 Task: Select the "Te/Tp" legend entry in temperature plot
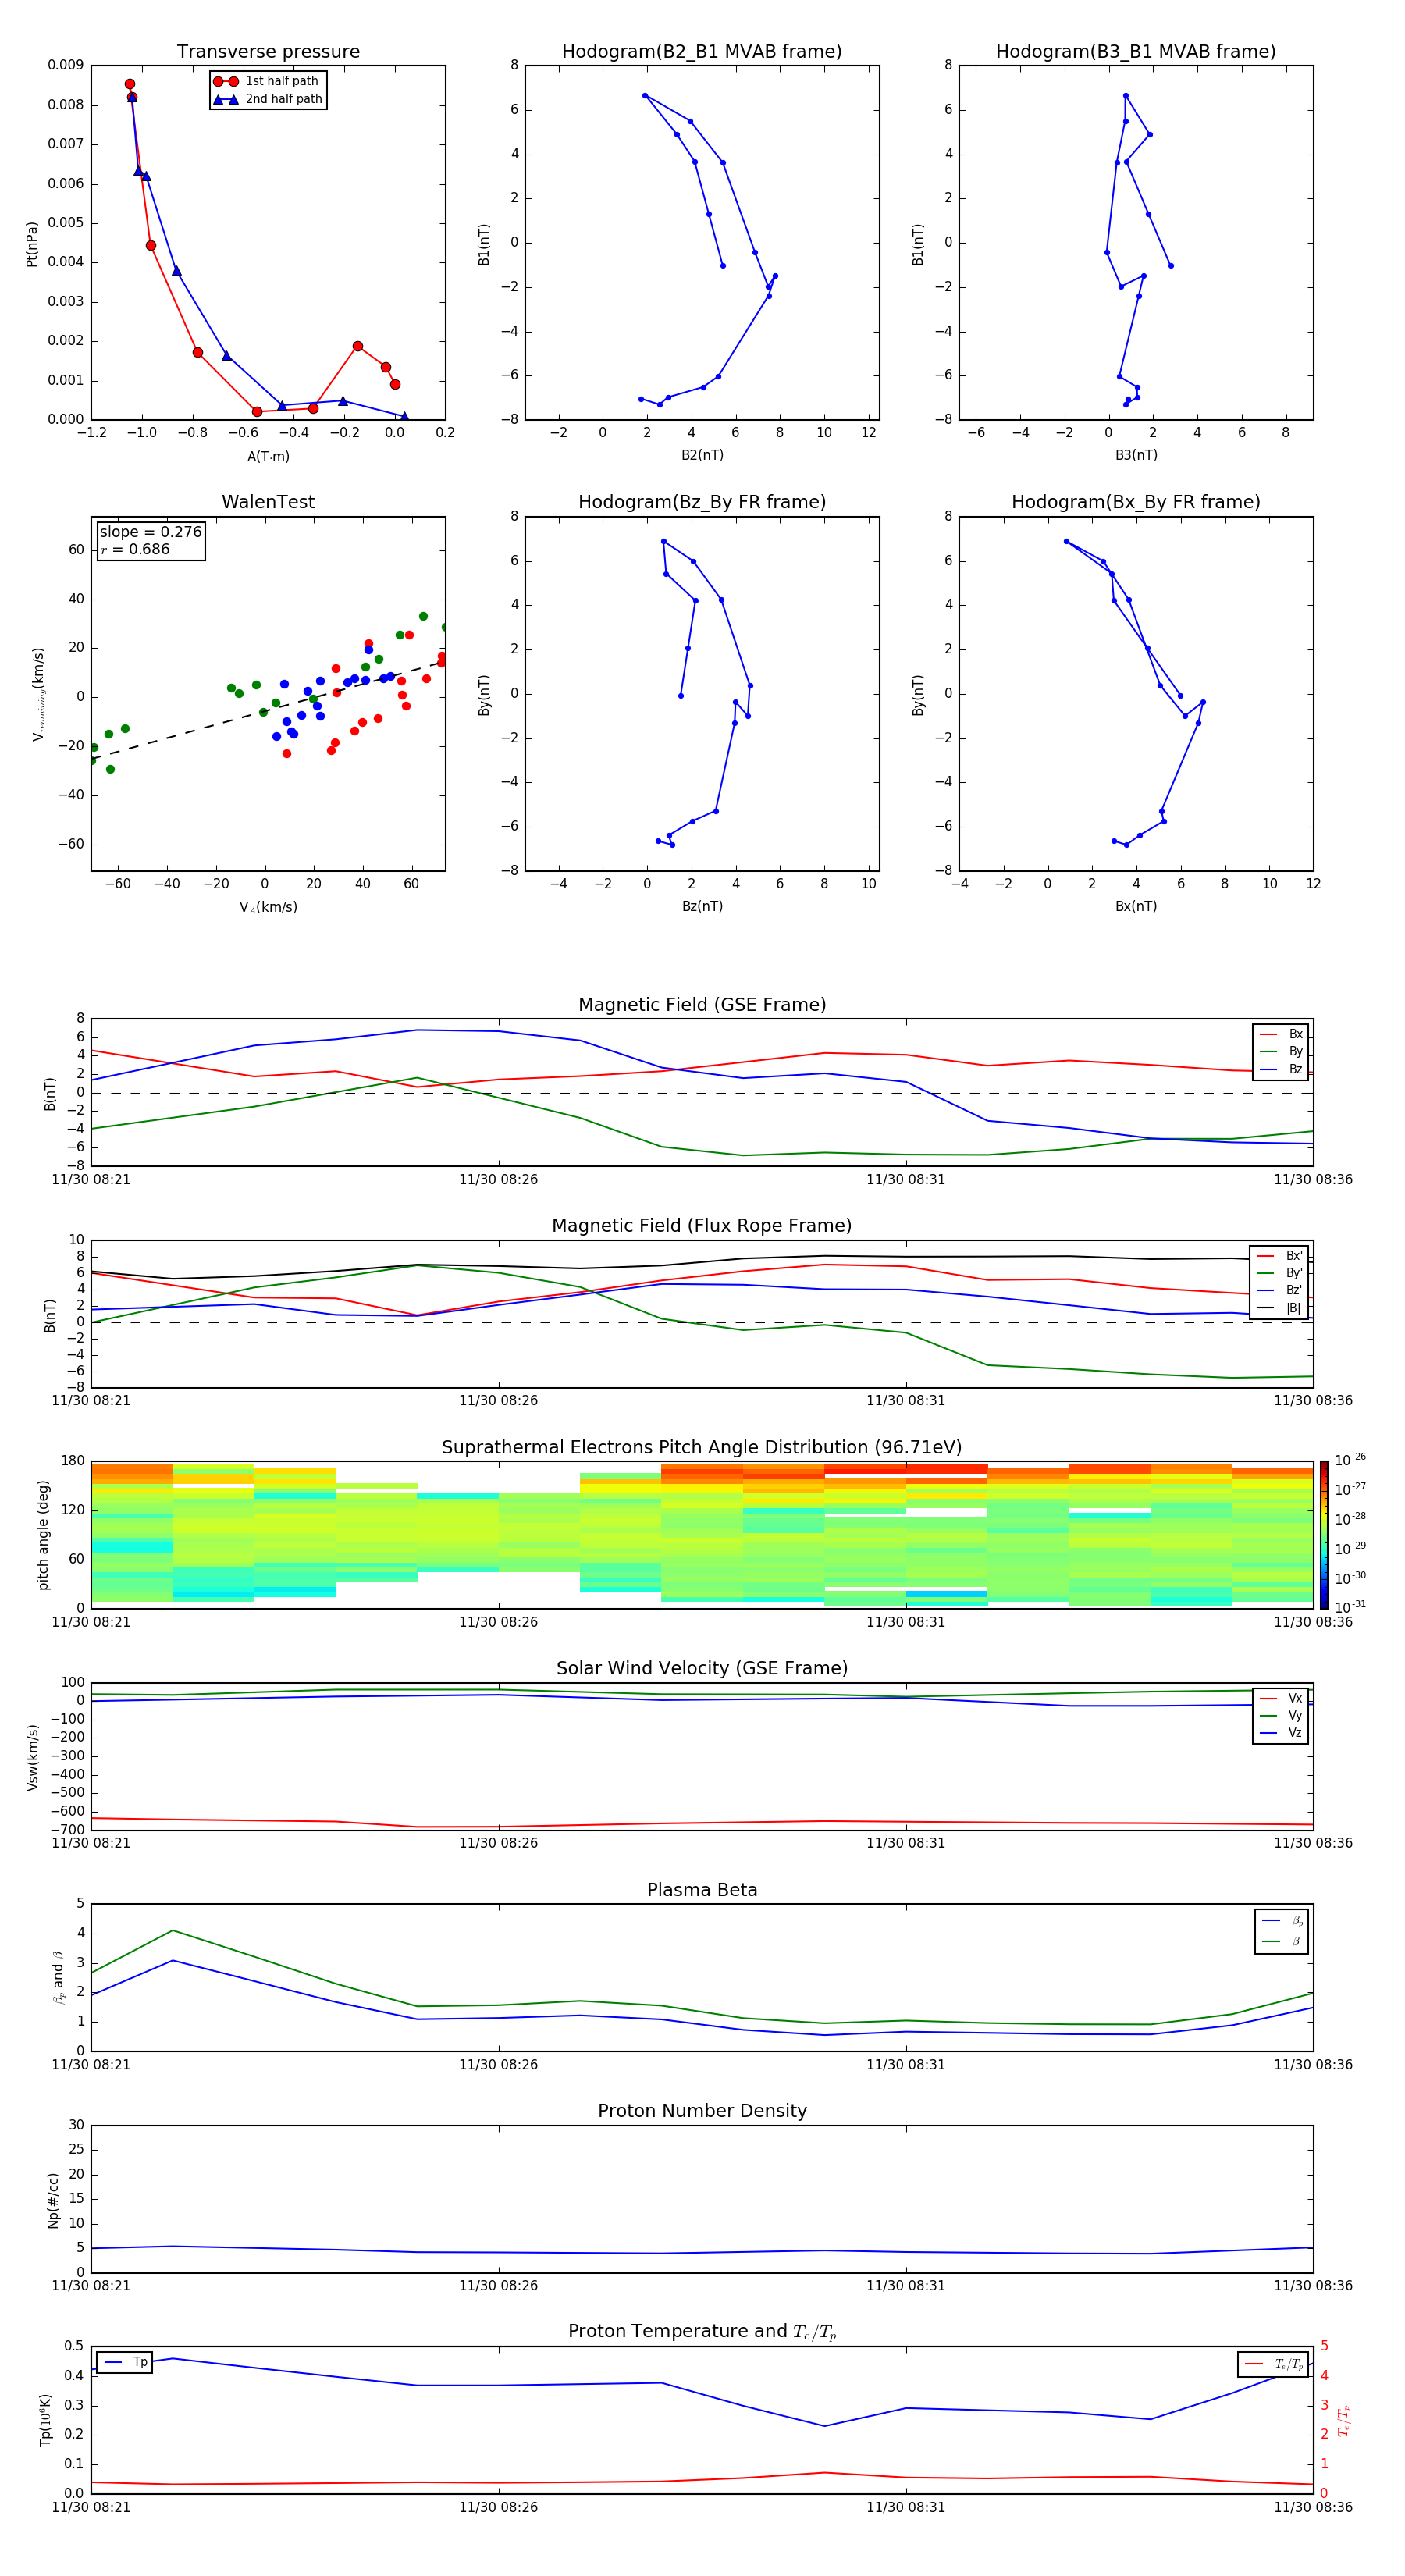tap(1274, 2364)
